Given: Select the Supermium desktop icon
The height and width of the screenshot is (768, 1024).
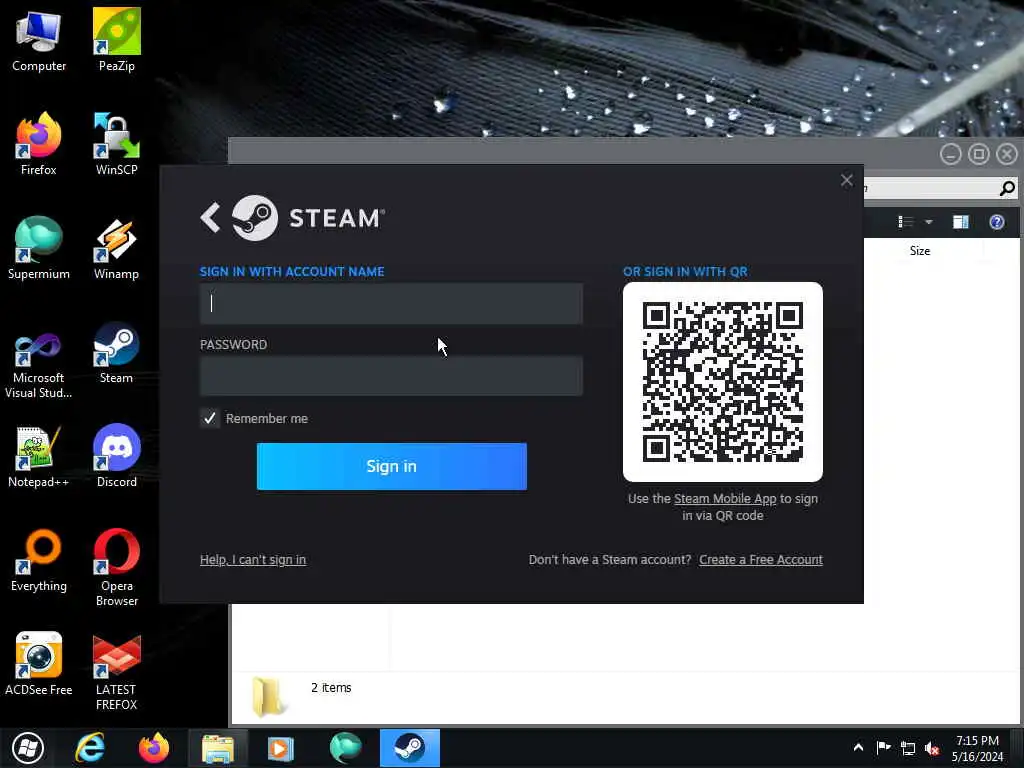Looking at the screenshot, I should point(39,248).
